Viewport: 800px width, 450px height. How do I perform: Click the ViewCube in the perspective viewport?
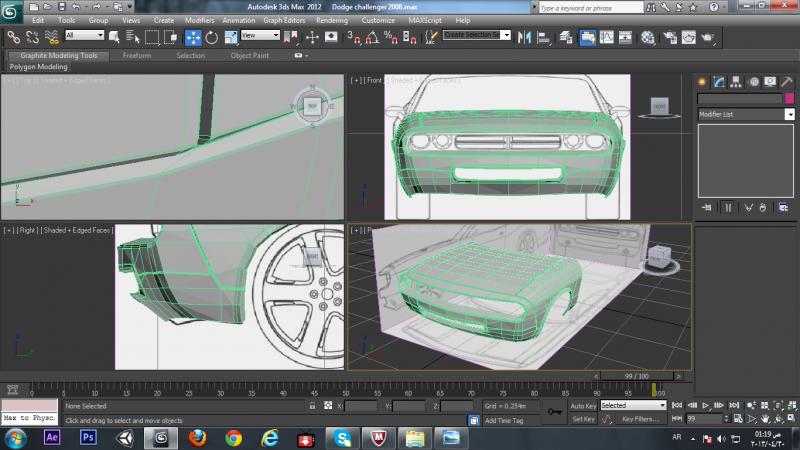point(658,257)
